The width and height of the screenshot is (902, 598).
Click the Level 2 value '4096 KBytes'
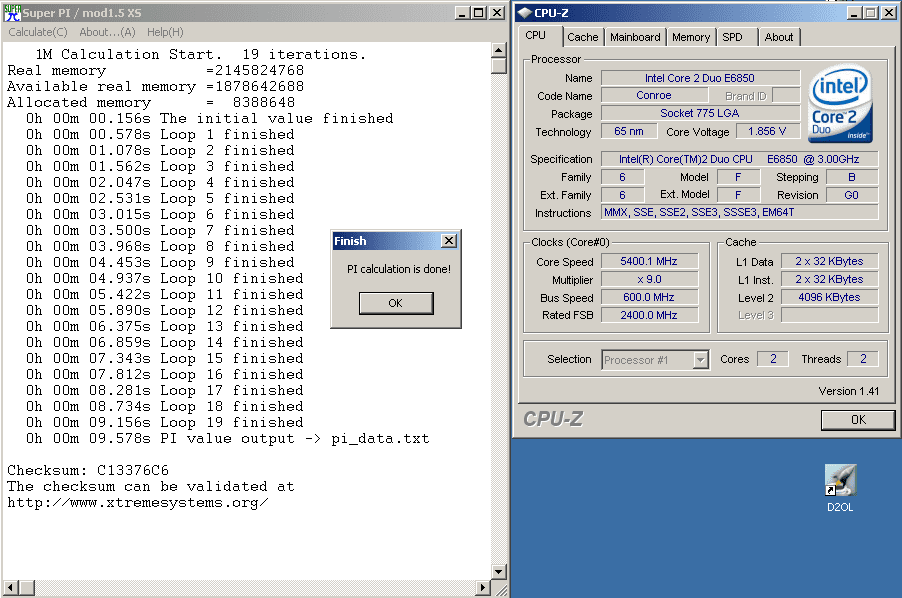click(829, 297)
